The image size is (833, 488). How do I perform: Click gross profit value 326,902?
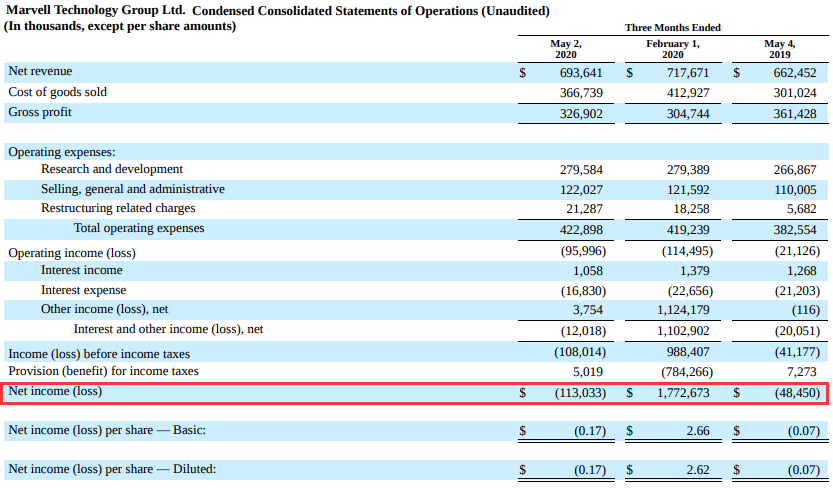(581, 114)
